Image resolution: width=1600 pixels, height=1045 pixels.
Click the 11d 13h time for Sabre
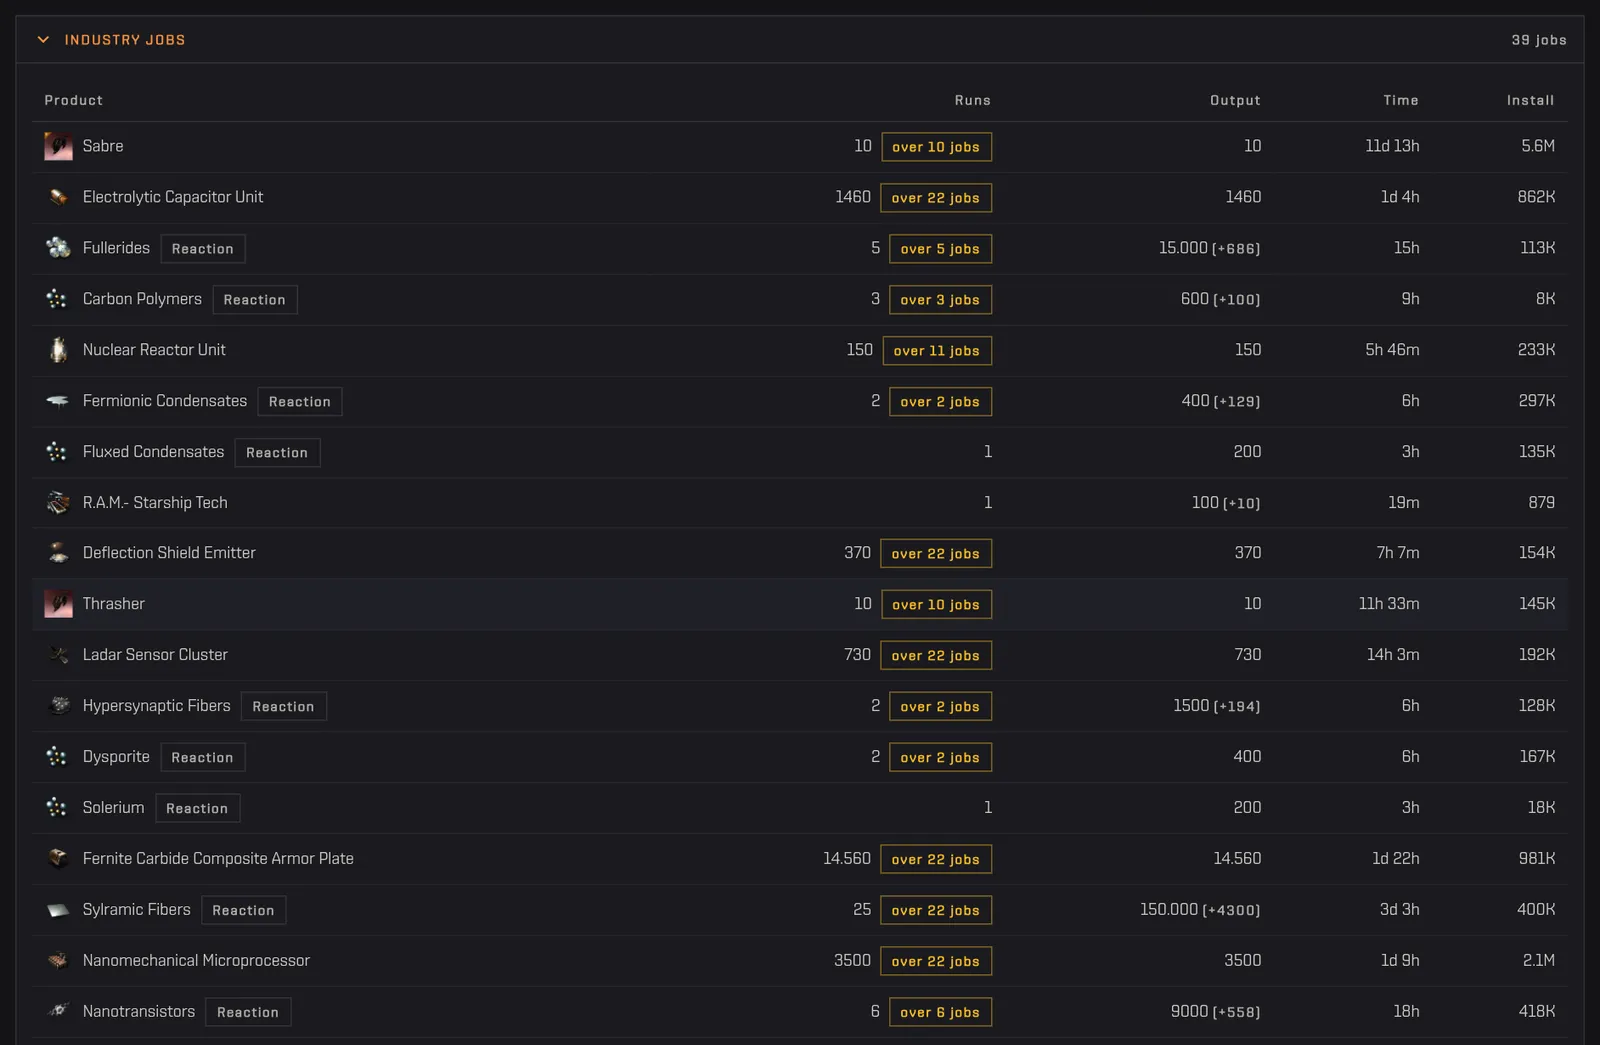1392,146
